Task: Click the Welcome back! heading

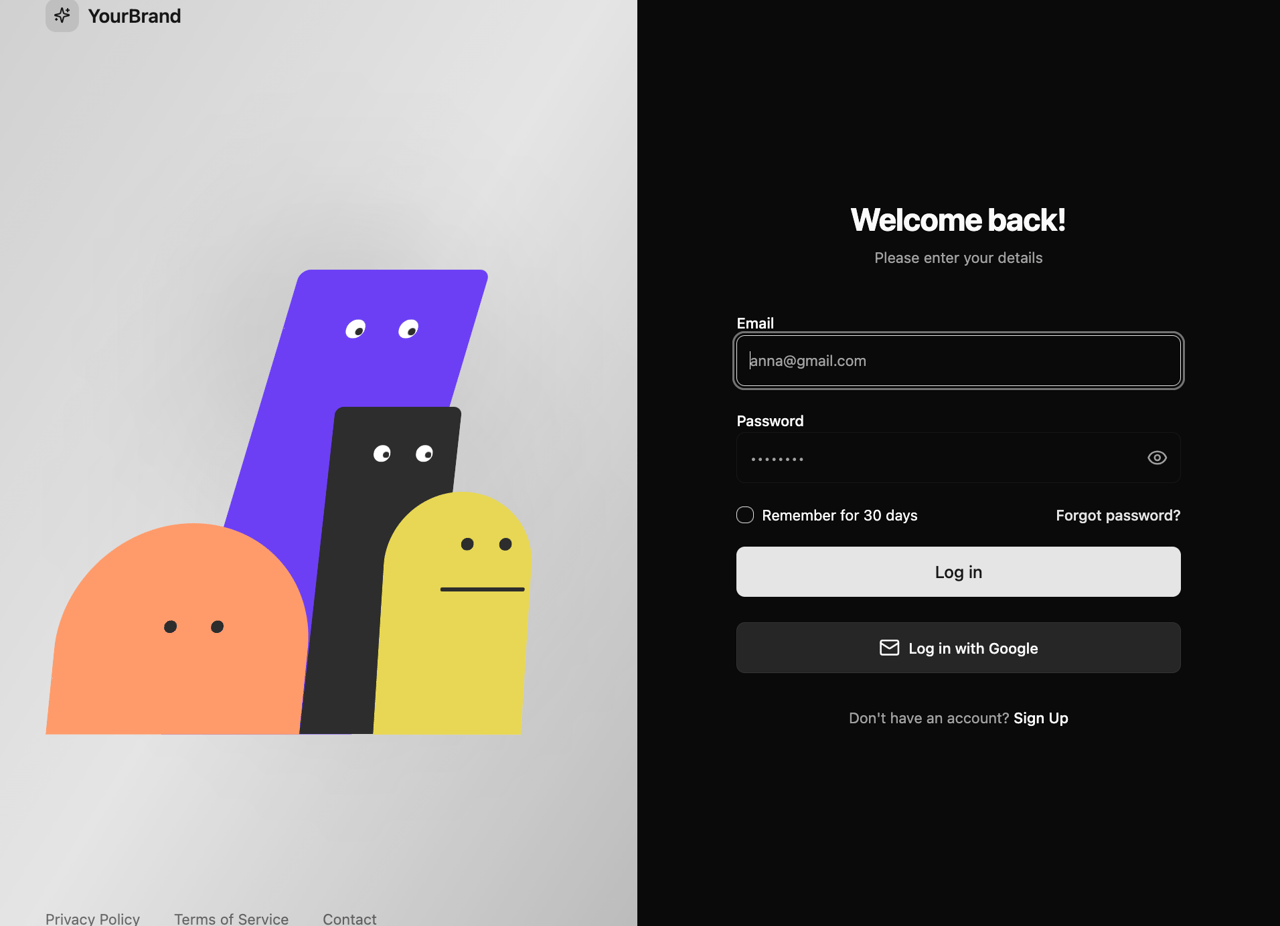Action: point(958,220)
